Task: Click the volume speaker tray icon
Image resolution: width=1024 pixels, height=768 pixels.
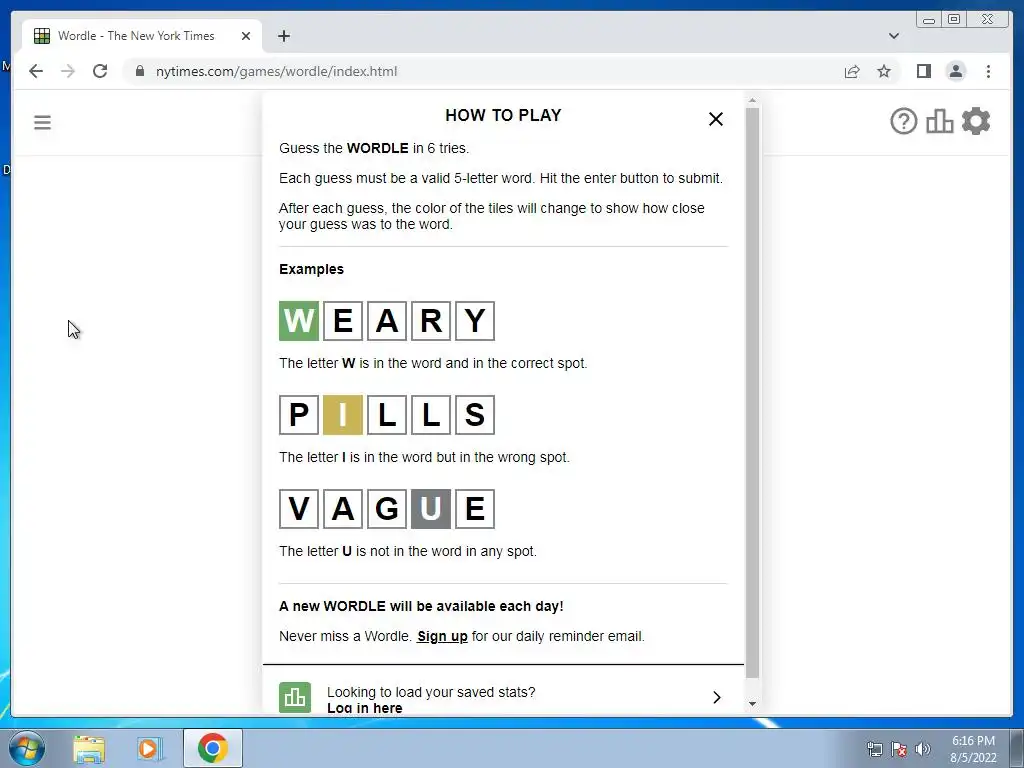Action: pyautogui.click(x=923, y=749)
